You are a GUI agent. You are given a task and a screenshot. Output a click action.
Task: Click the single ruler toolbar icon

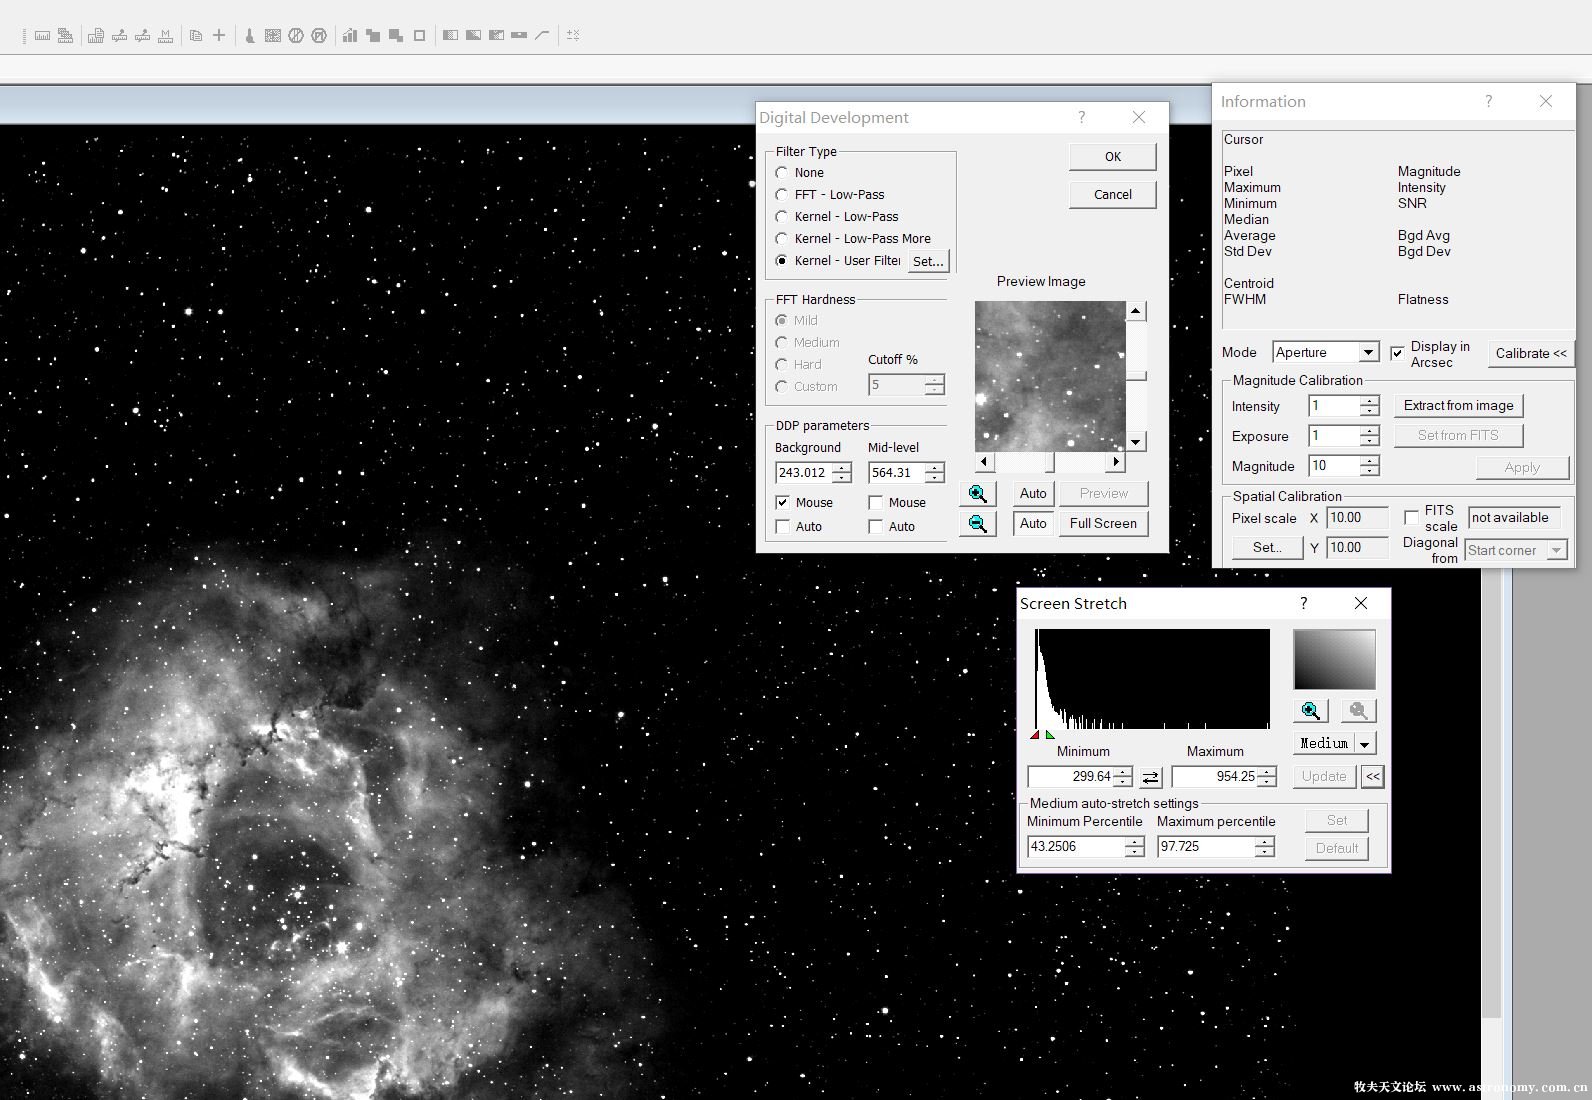pyautogui.click(x=42, y=35)
